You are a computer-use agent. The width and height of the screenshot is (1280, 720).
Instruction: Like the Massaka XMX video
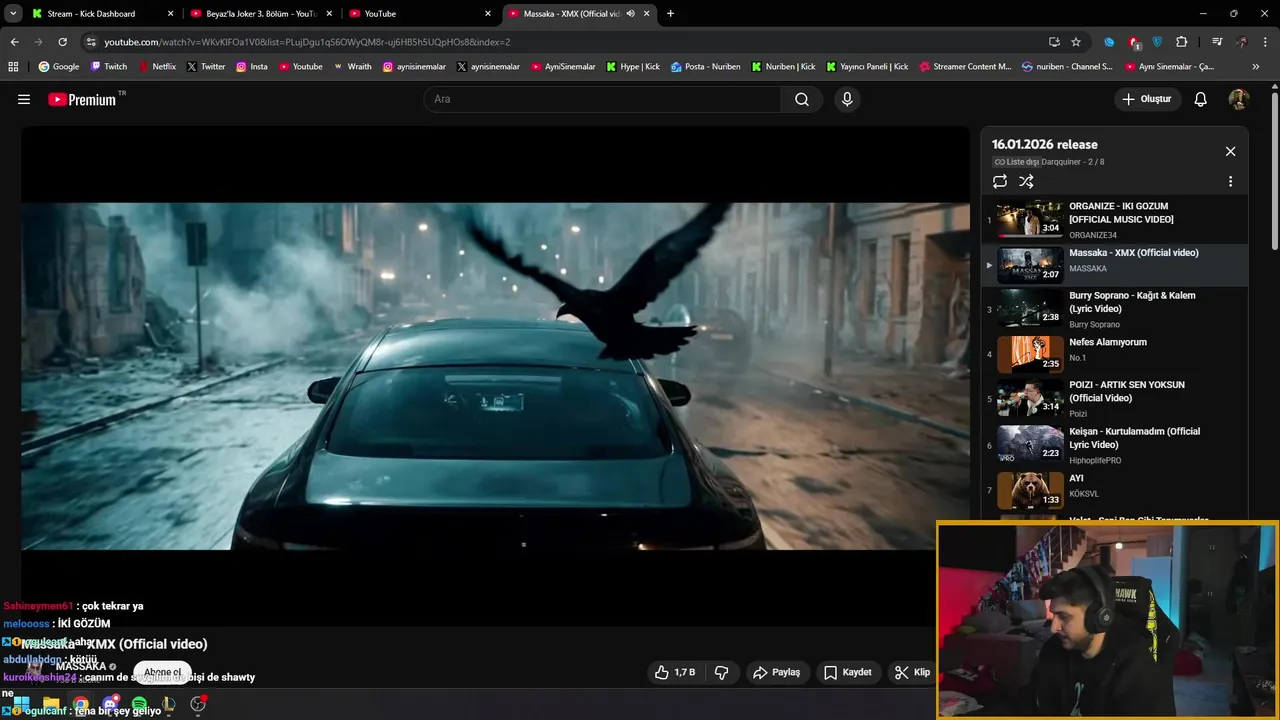click(675, 672)
